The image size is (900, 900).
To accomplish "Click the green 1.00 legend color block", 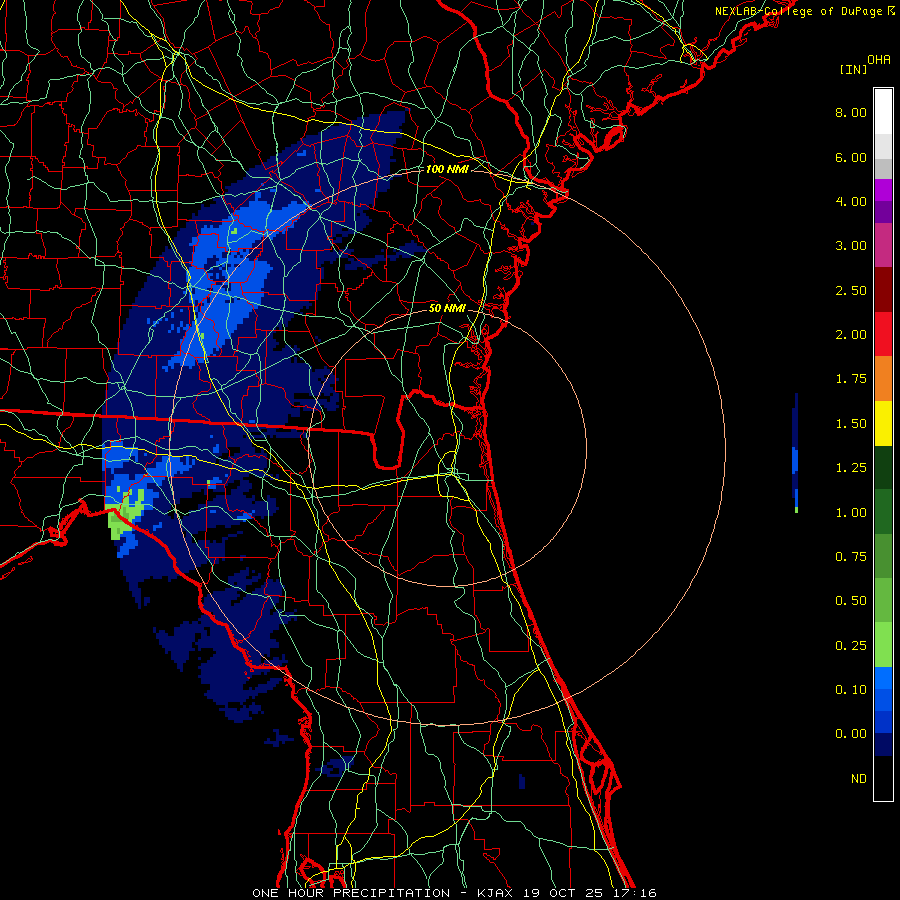I will click(883, 512).
